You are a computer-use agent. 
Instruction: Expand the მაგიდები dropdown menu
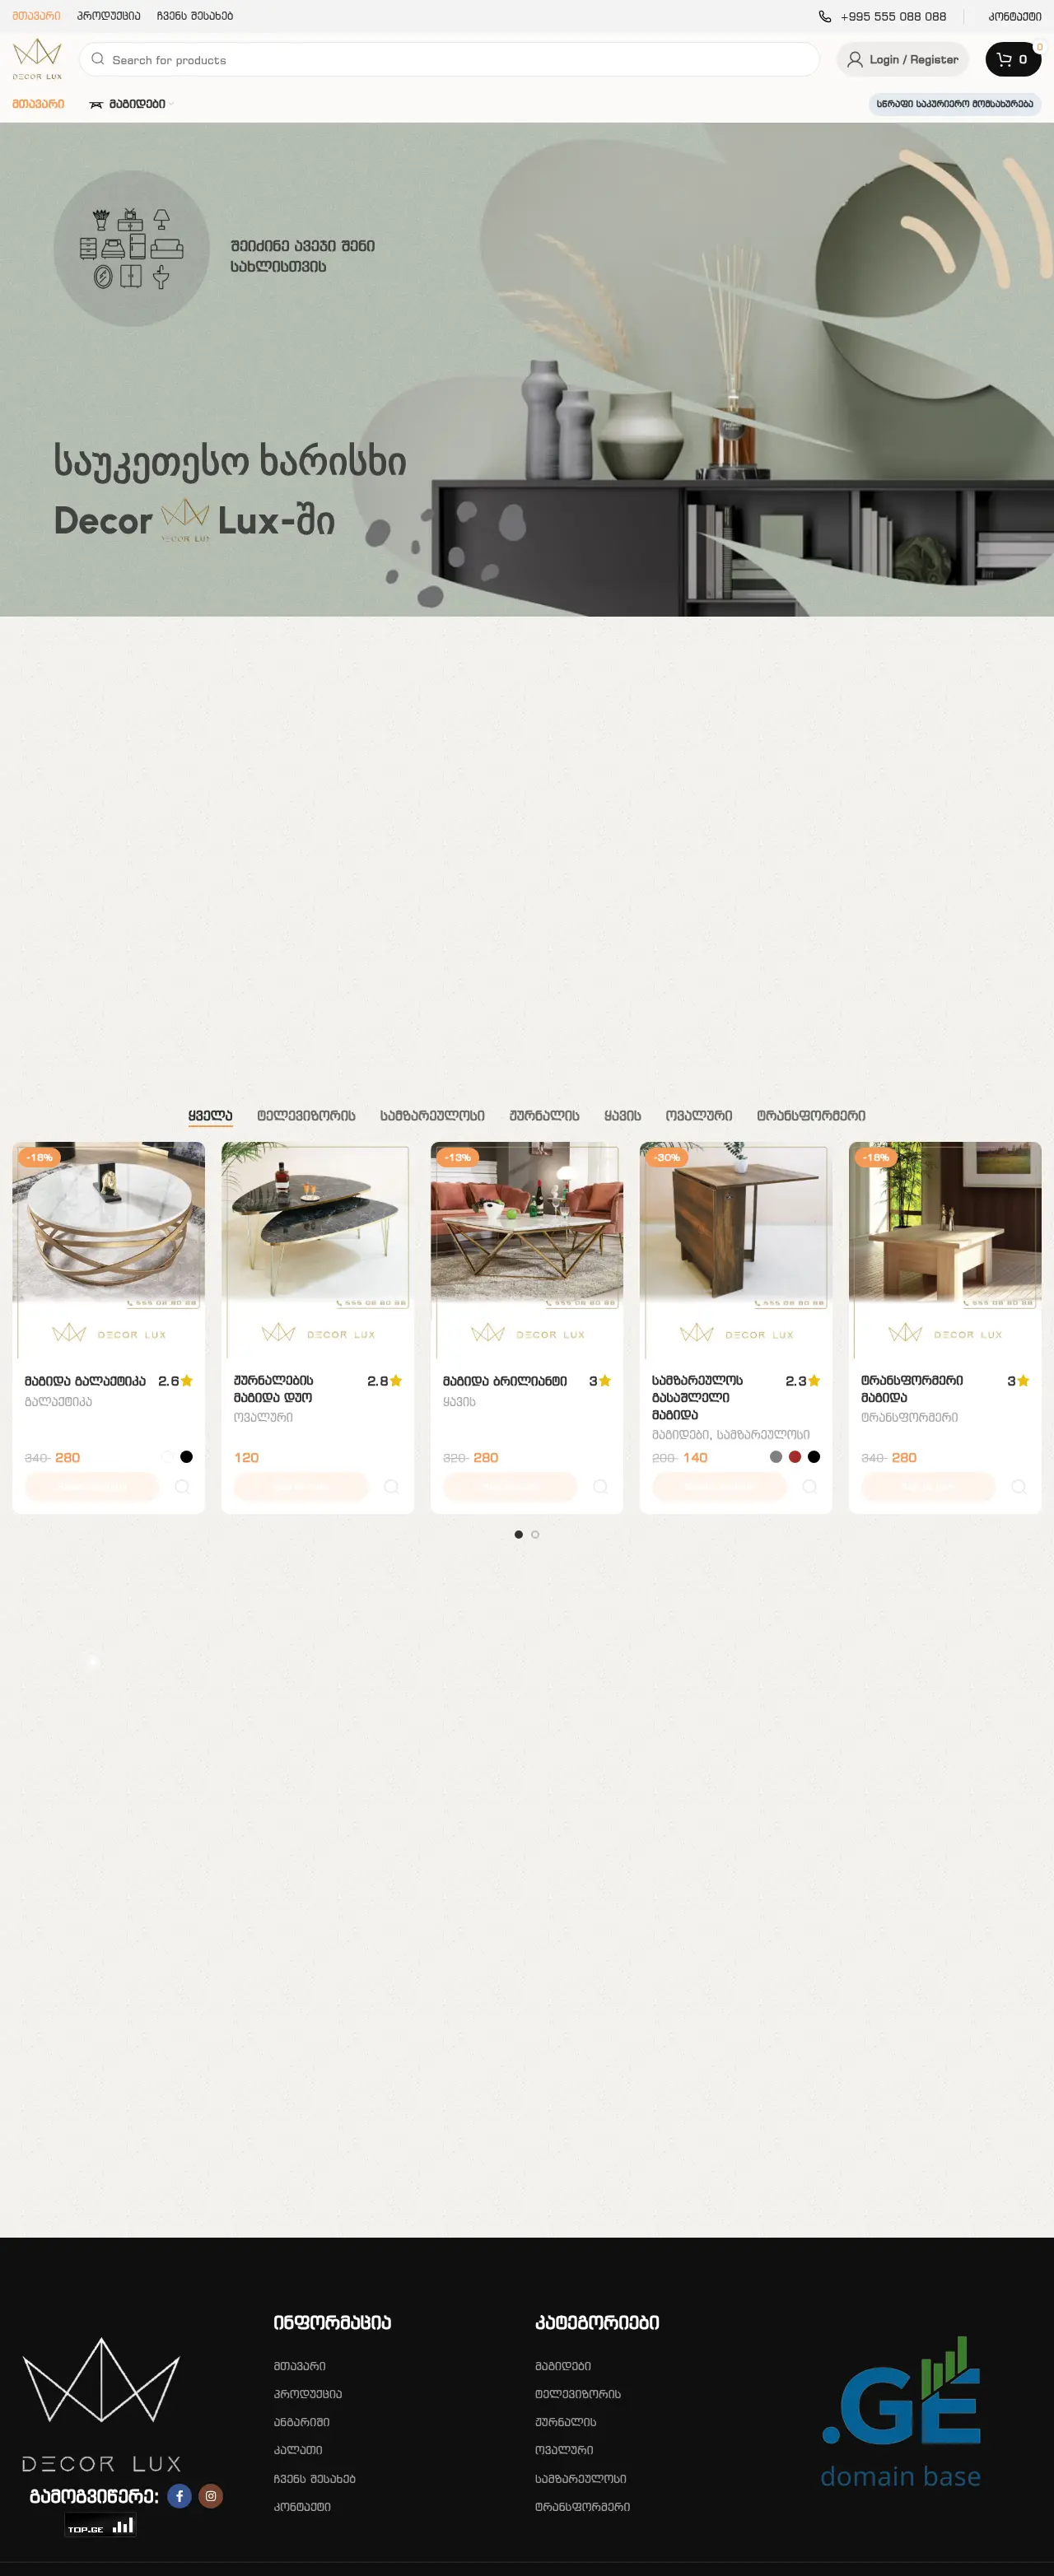point(131,104)
